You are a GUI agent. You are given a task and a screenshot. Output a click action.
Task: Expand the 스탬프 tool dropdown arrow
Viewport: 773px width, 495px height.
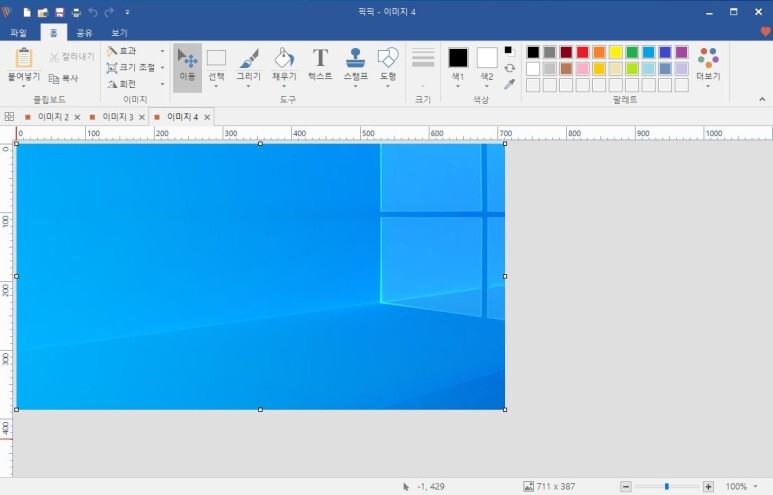[x=355, y=86]
